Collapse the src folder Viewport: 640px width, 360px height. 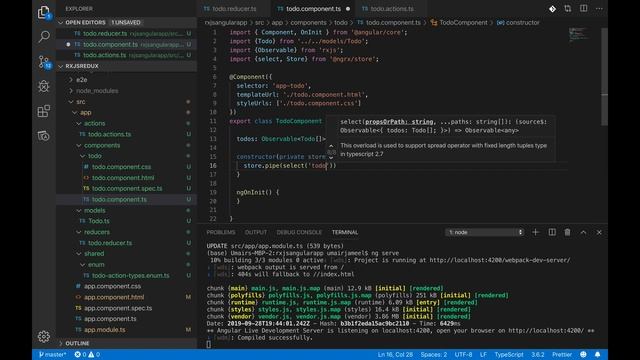pyautogui.click(x=71, y=102)
